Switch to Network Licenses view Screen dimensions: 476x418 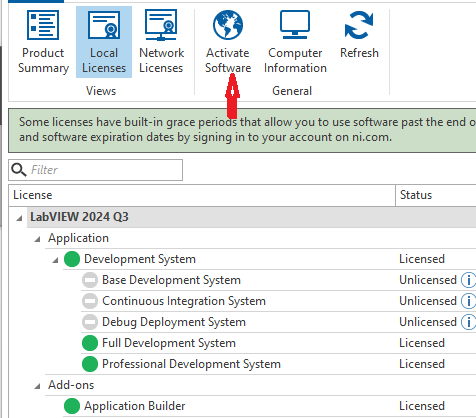tap(161, 42)
